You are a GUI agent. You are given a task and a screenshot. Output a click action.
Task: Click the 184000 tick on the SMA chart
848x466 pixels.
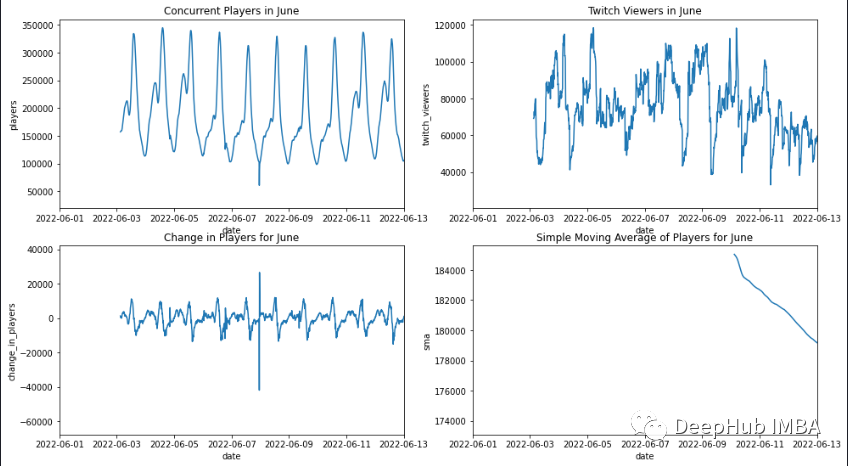pyautogui.click(x=450, y=270)
